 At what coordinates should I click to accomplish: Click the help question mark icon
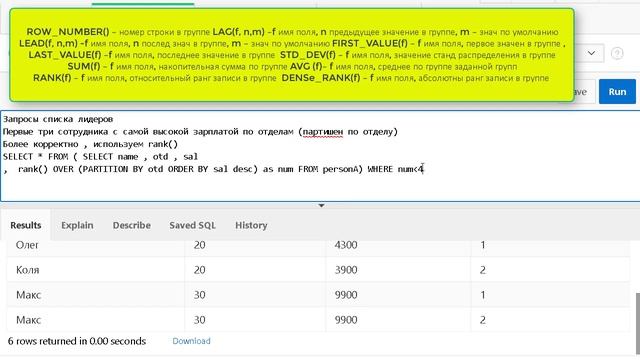617,53
